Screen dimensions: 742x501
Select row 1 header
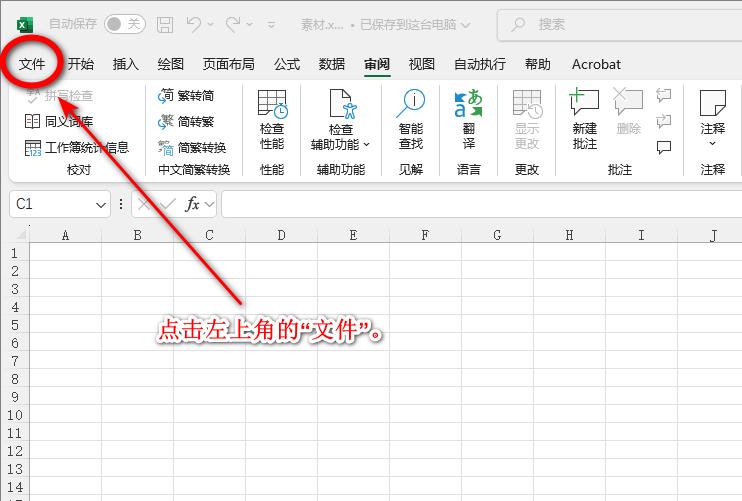(15, 253)
